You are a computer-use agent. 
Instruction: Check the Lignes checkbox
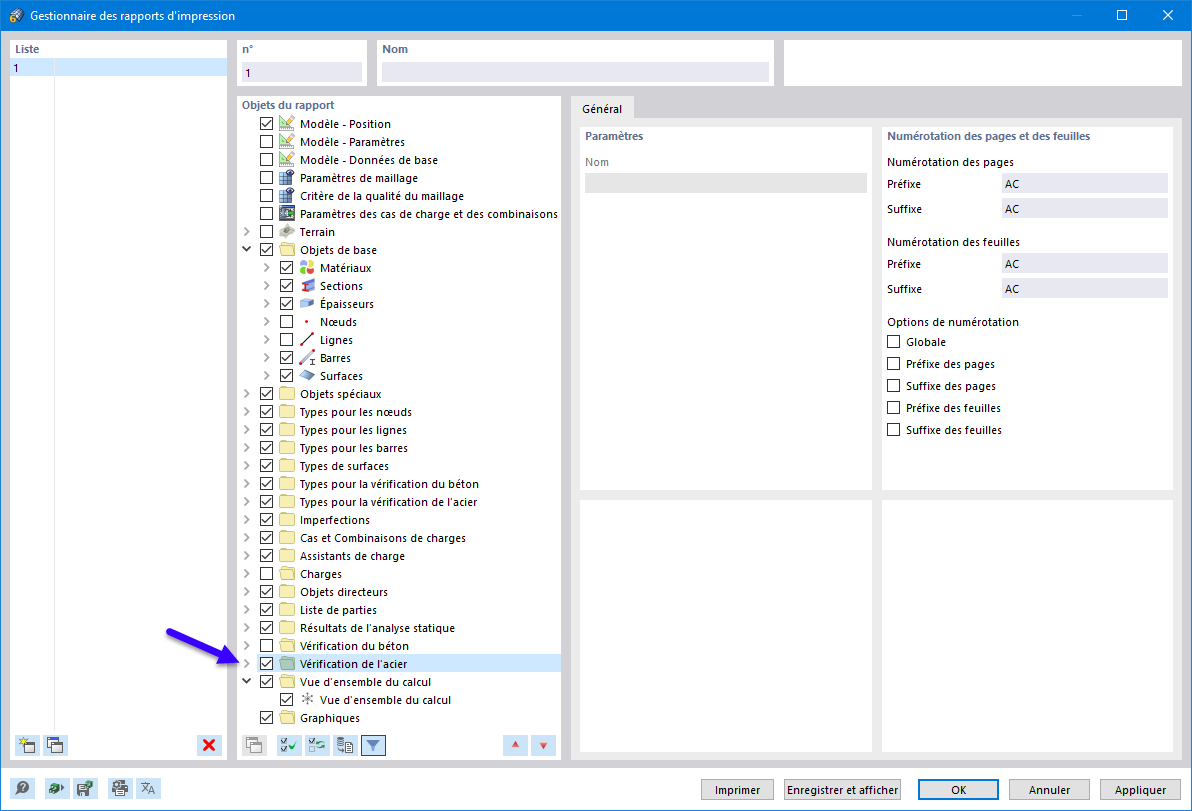point(287,340)
